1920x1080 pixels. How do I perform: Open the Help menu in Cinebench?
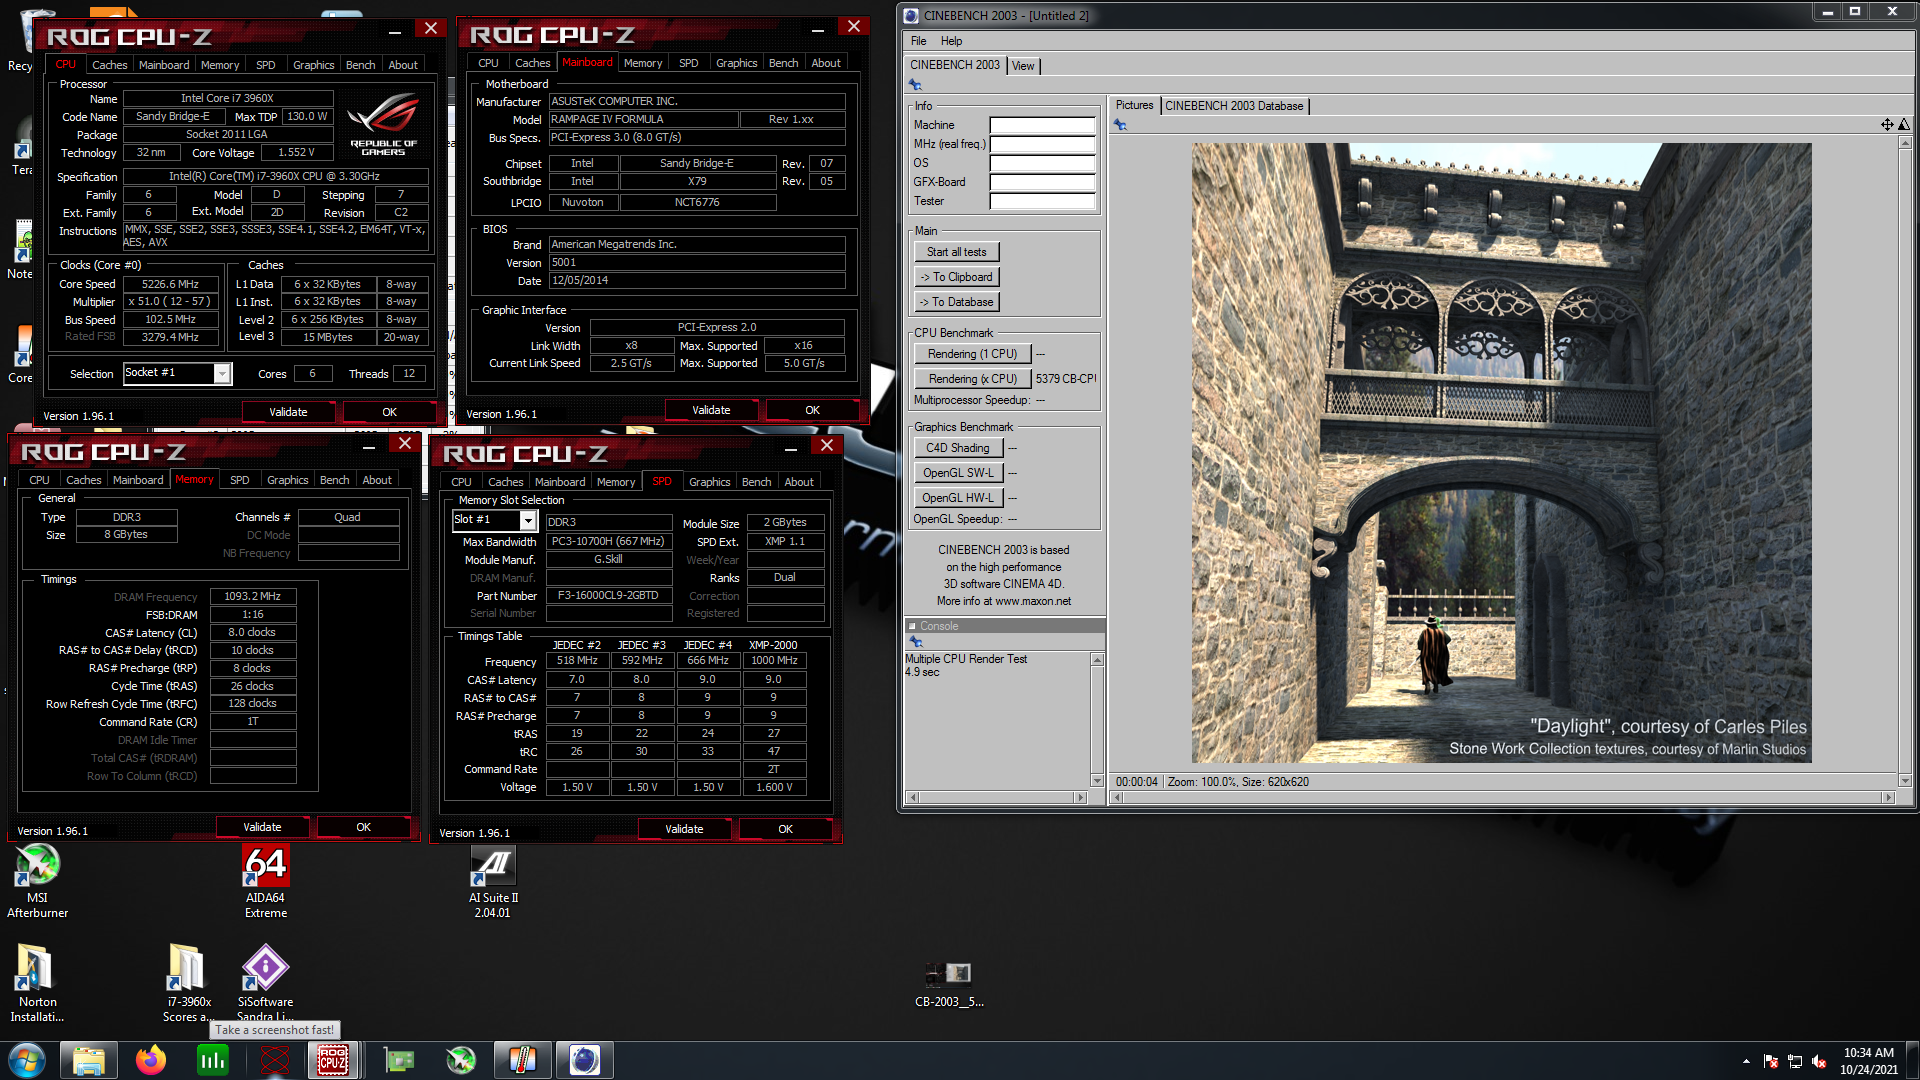click(951, 41)
